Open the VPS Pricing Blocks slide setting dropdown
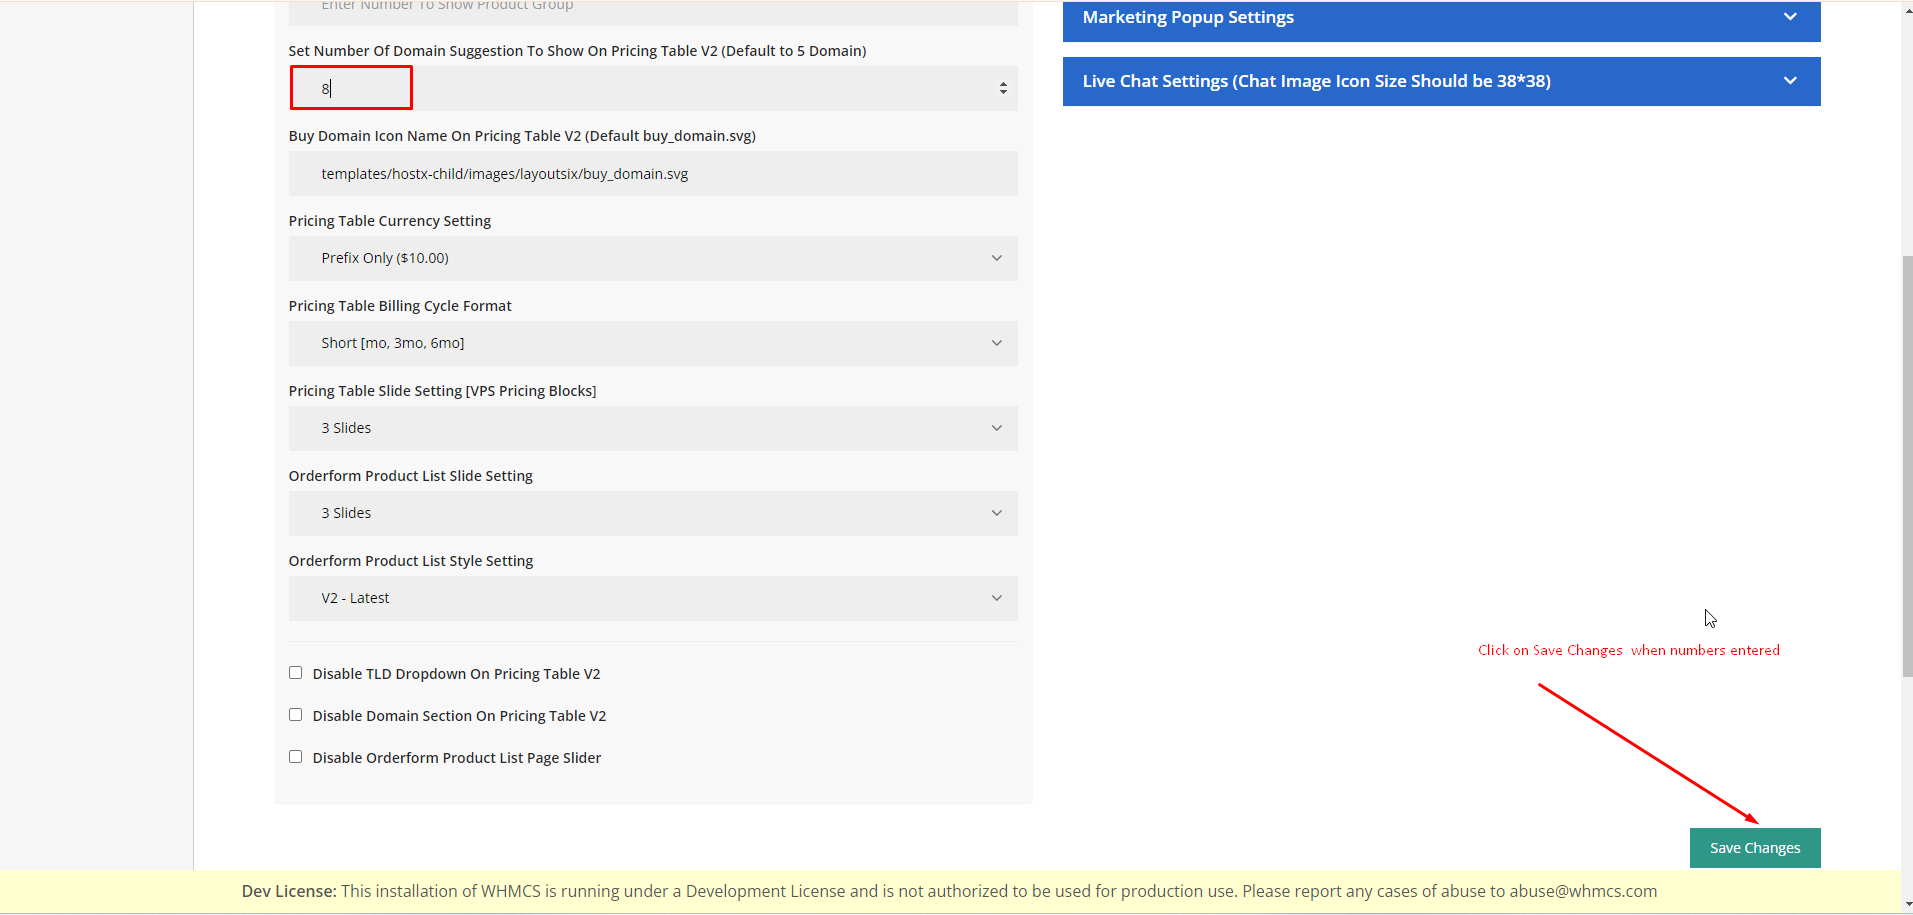Screen dimensions: 1913x915 (652, 428)
